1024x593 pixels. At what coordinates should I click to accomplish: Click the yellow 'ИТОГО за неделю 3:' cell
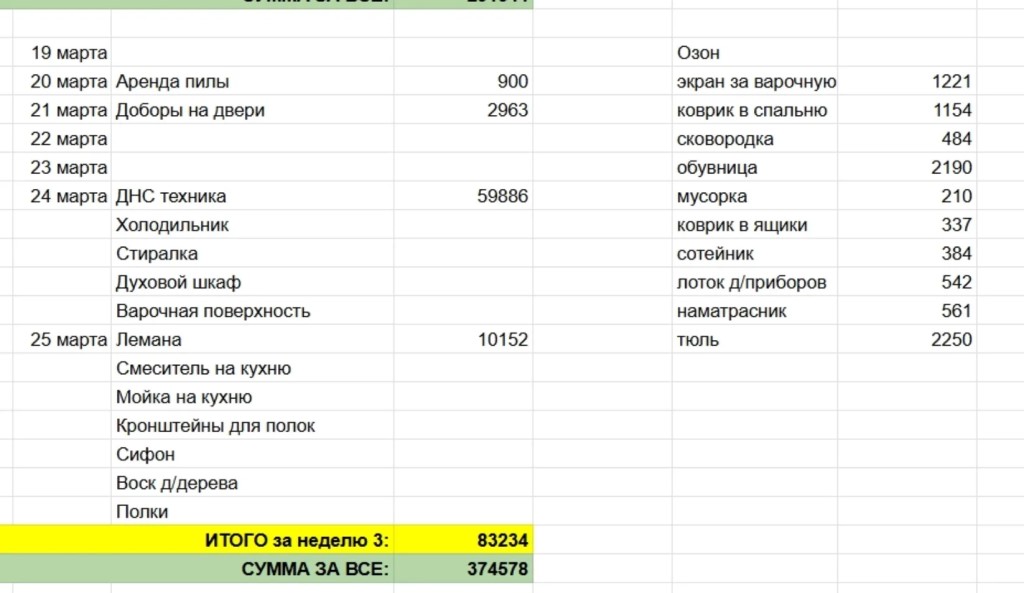[296, 541]
